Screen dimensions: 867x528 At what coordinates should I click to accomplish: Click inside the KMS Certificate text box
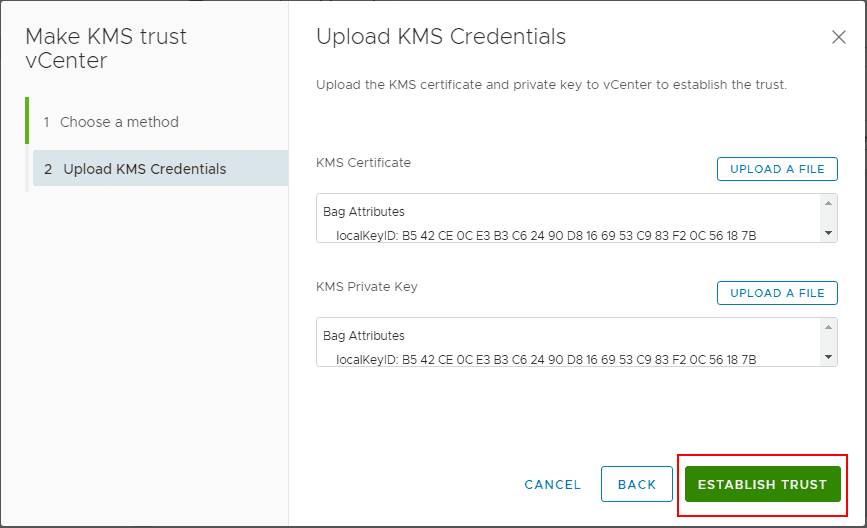coord(568,218)
